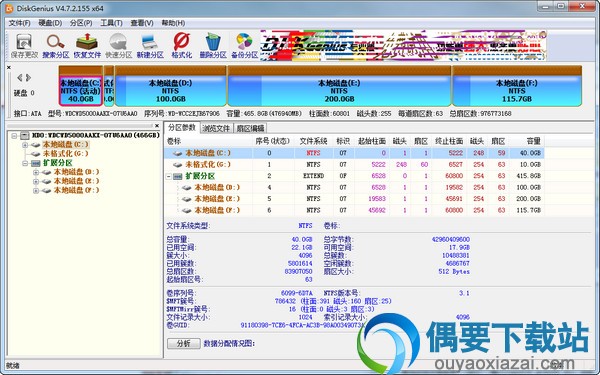Select the small G: block in disk map
This screenshot has width=600, height=375.
pyautogui.click(x=109, y=86)
